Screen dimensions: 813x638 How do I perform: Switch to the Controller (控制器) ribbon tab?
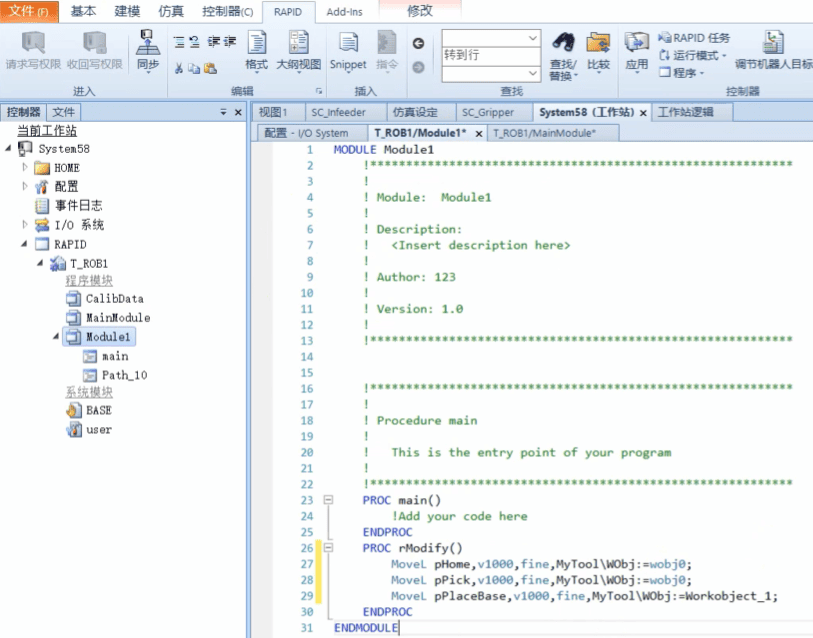[x=228, y=11]
